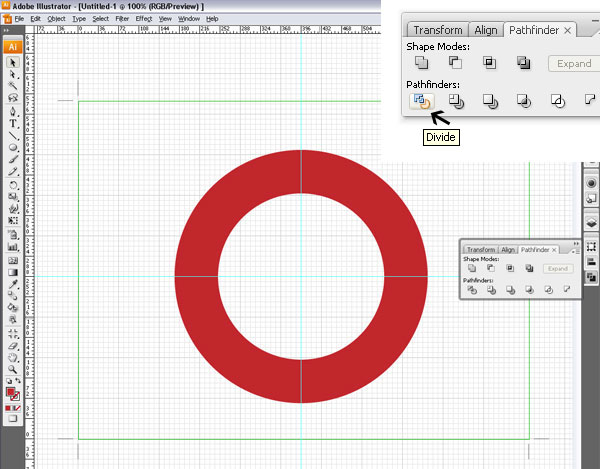Open the small Pathfinder panel's flyout menu

click(576, 251)
